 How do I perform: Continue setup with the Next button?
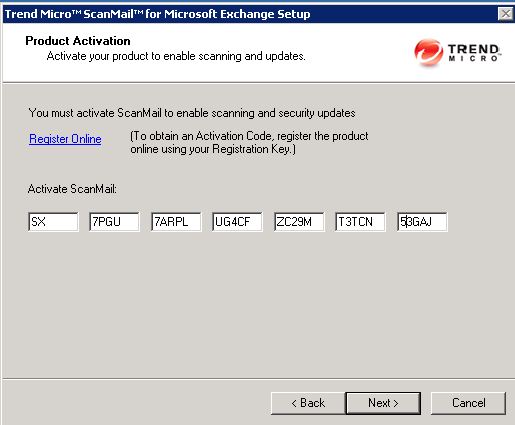(x=383, y=403)
